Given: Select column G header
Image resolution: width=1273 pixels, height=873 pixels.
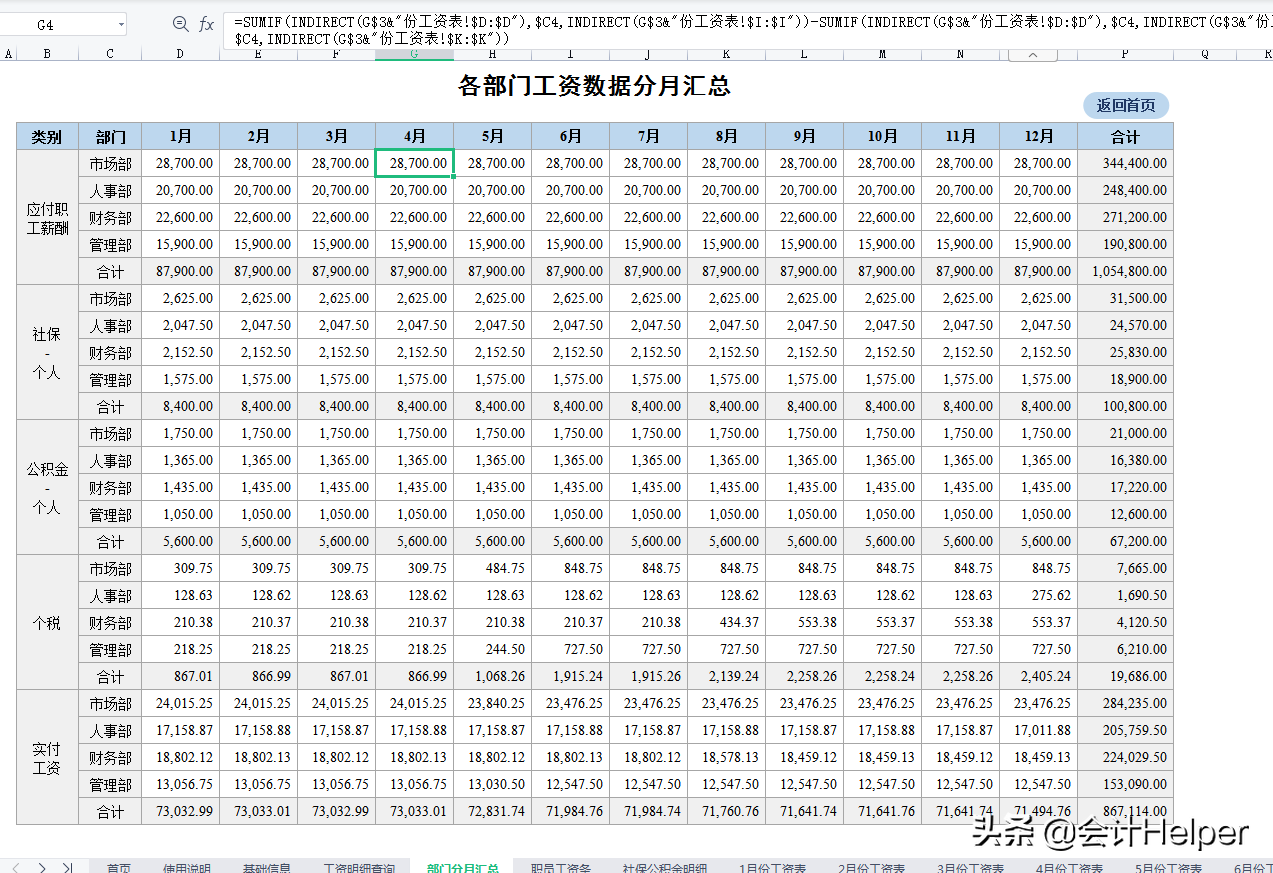Looking at the screenshot, I should 414,55.
